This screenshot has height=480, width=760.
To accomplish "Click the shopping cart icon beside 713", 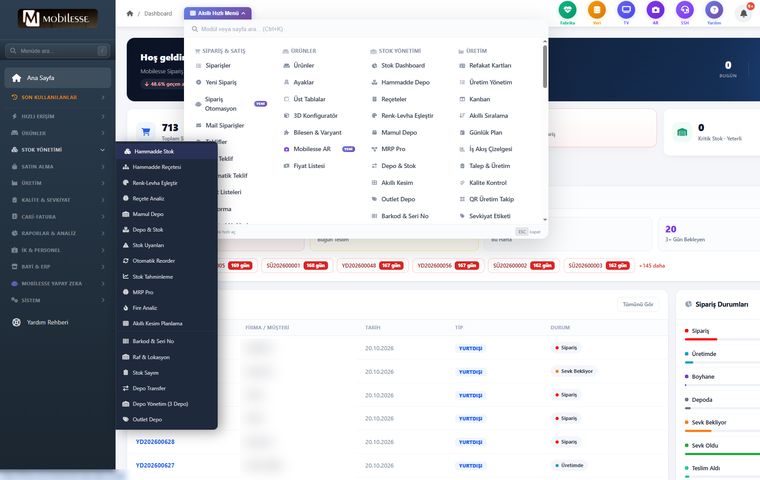I will tap(146, 132).
